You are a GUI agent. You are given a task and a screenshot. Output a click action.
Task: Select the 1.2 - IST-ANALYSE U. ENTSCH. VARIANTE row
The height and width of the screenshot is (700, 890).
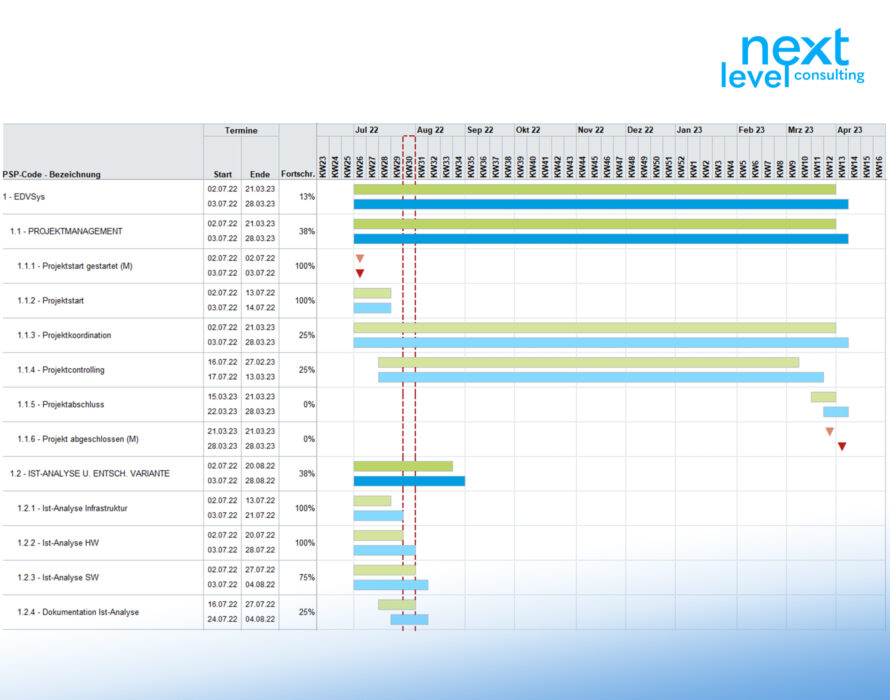point(90,473)
